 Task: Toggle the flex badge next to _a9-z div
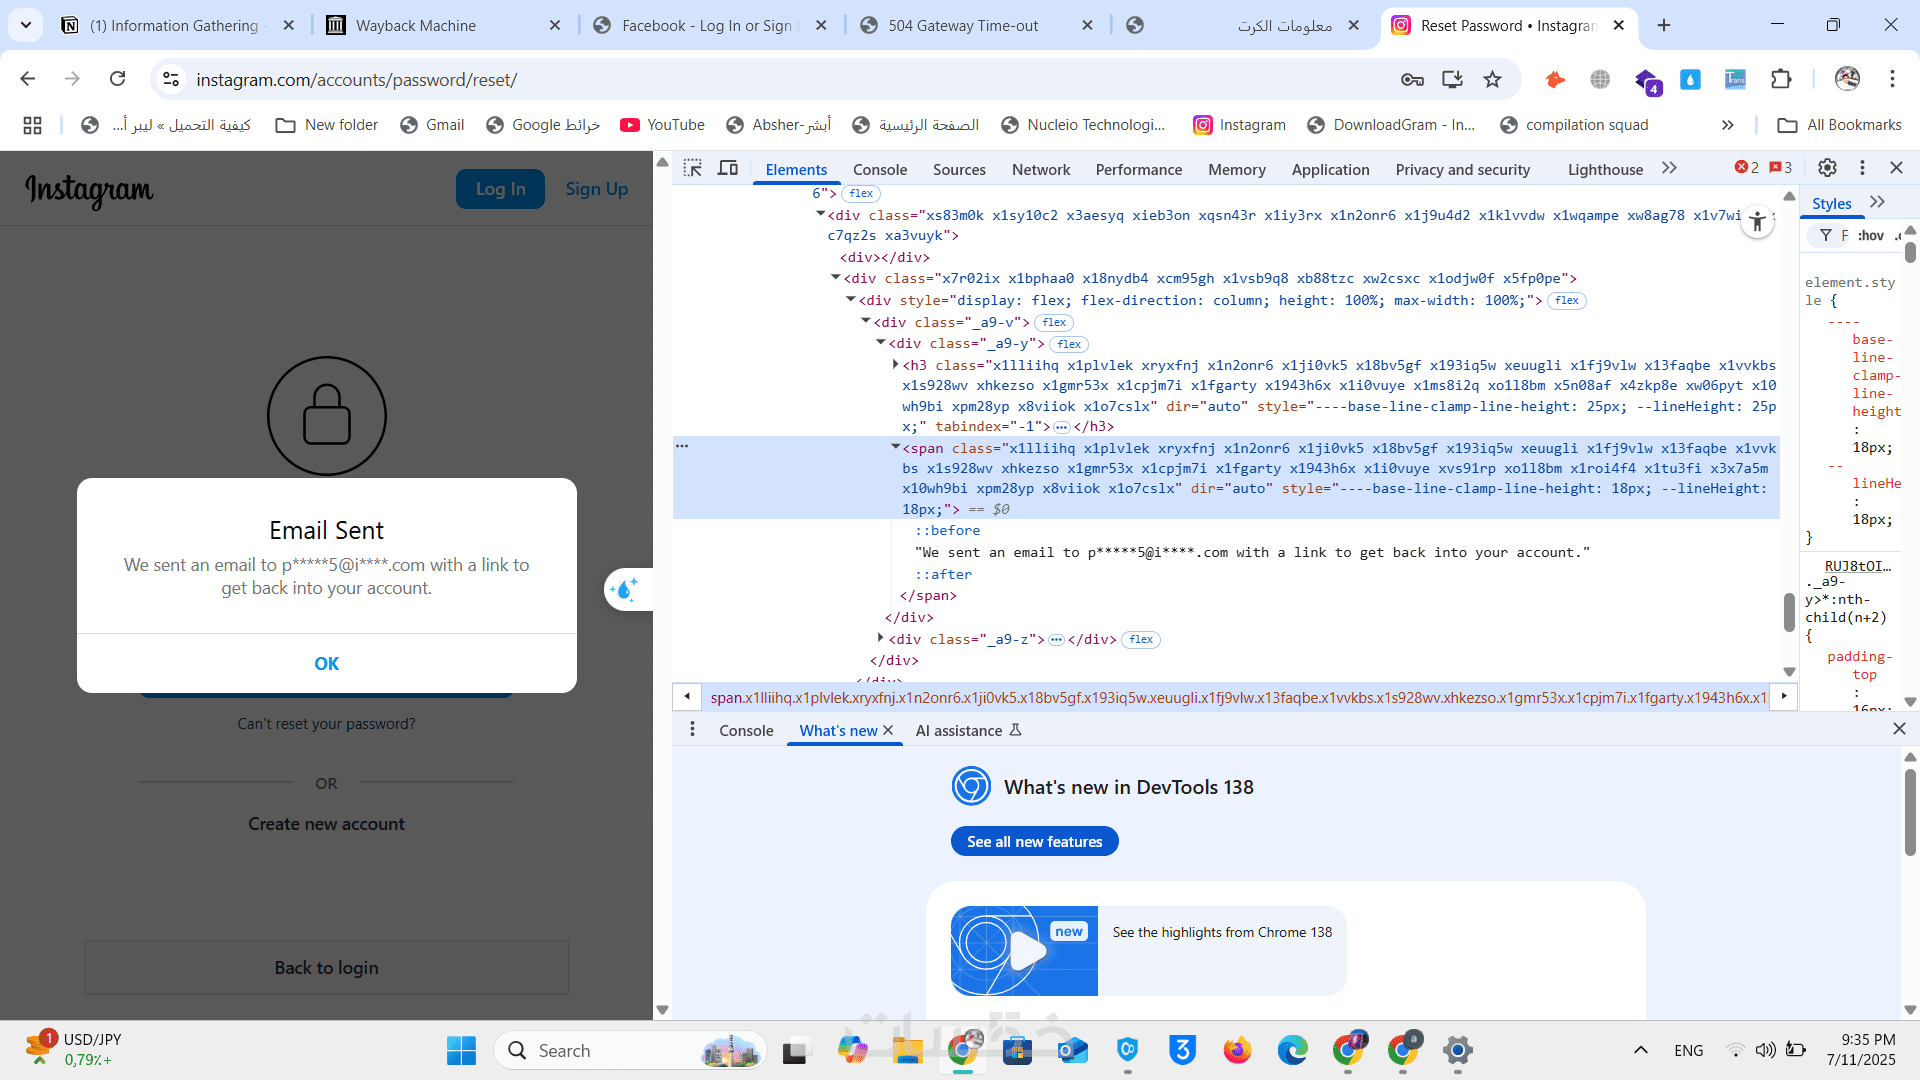(x=1141, y=639)
